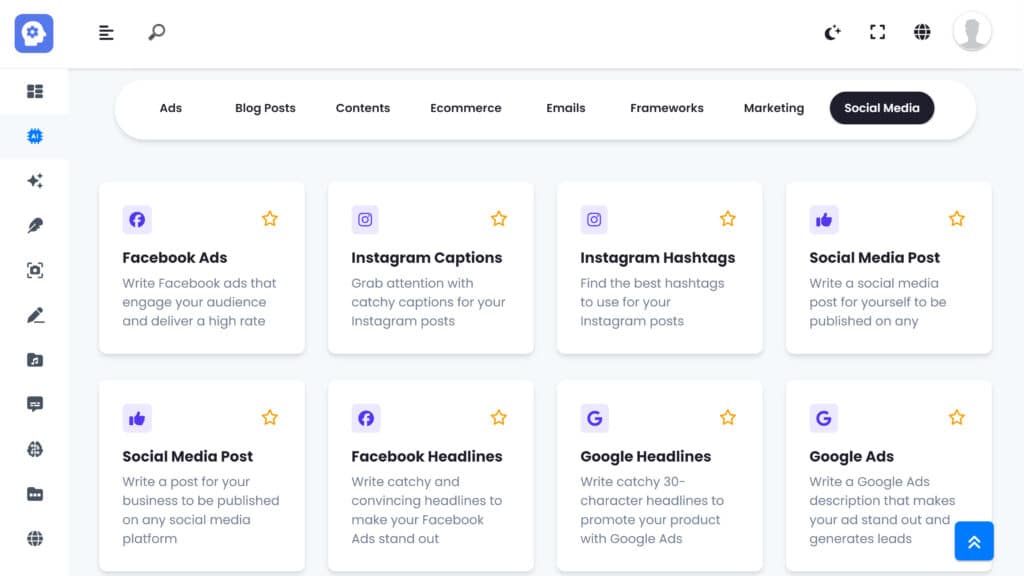Click the search magnifier icon in header

(156, 33)
